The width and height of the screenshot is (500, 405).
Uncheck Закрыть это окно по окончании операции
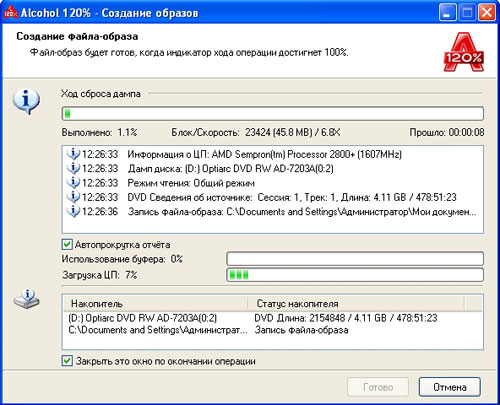67,361
